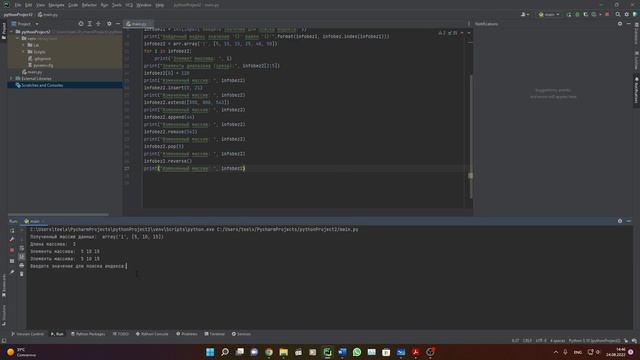Open Version Control tool window
This screenshot has width=640, height=360.
(x=27, y=334)
